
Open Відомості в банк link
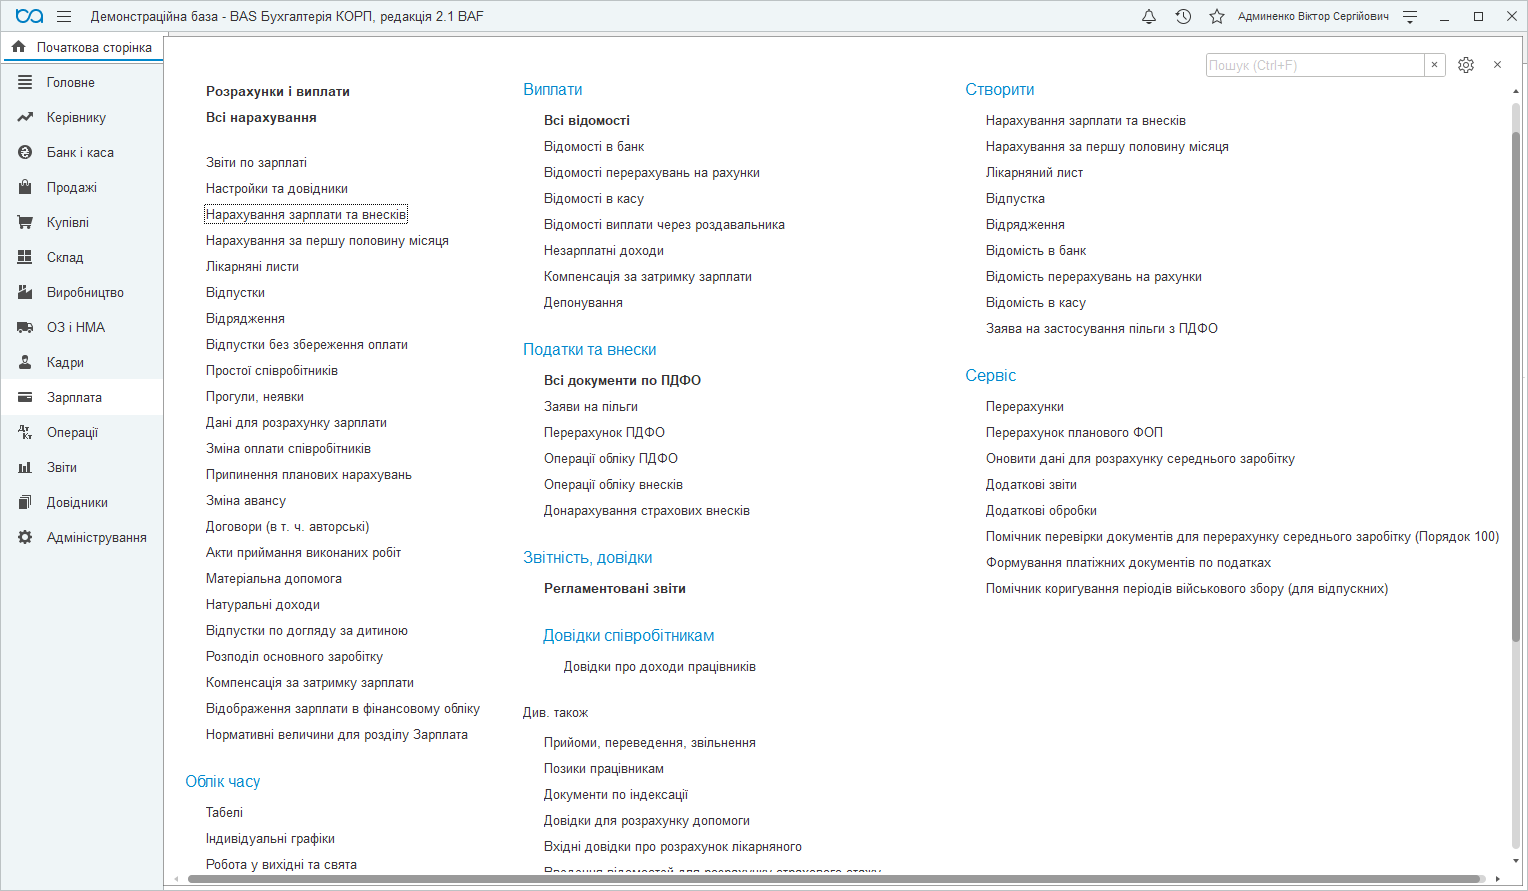[x=594, y=146]
